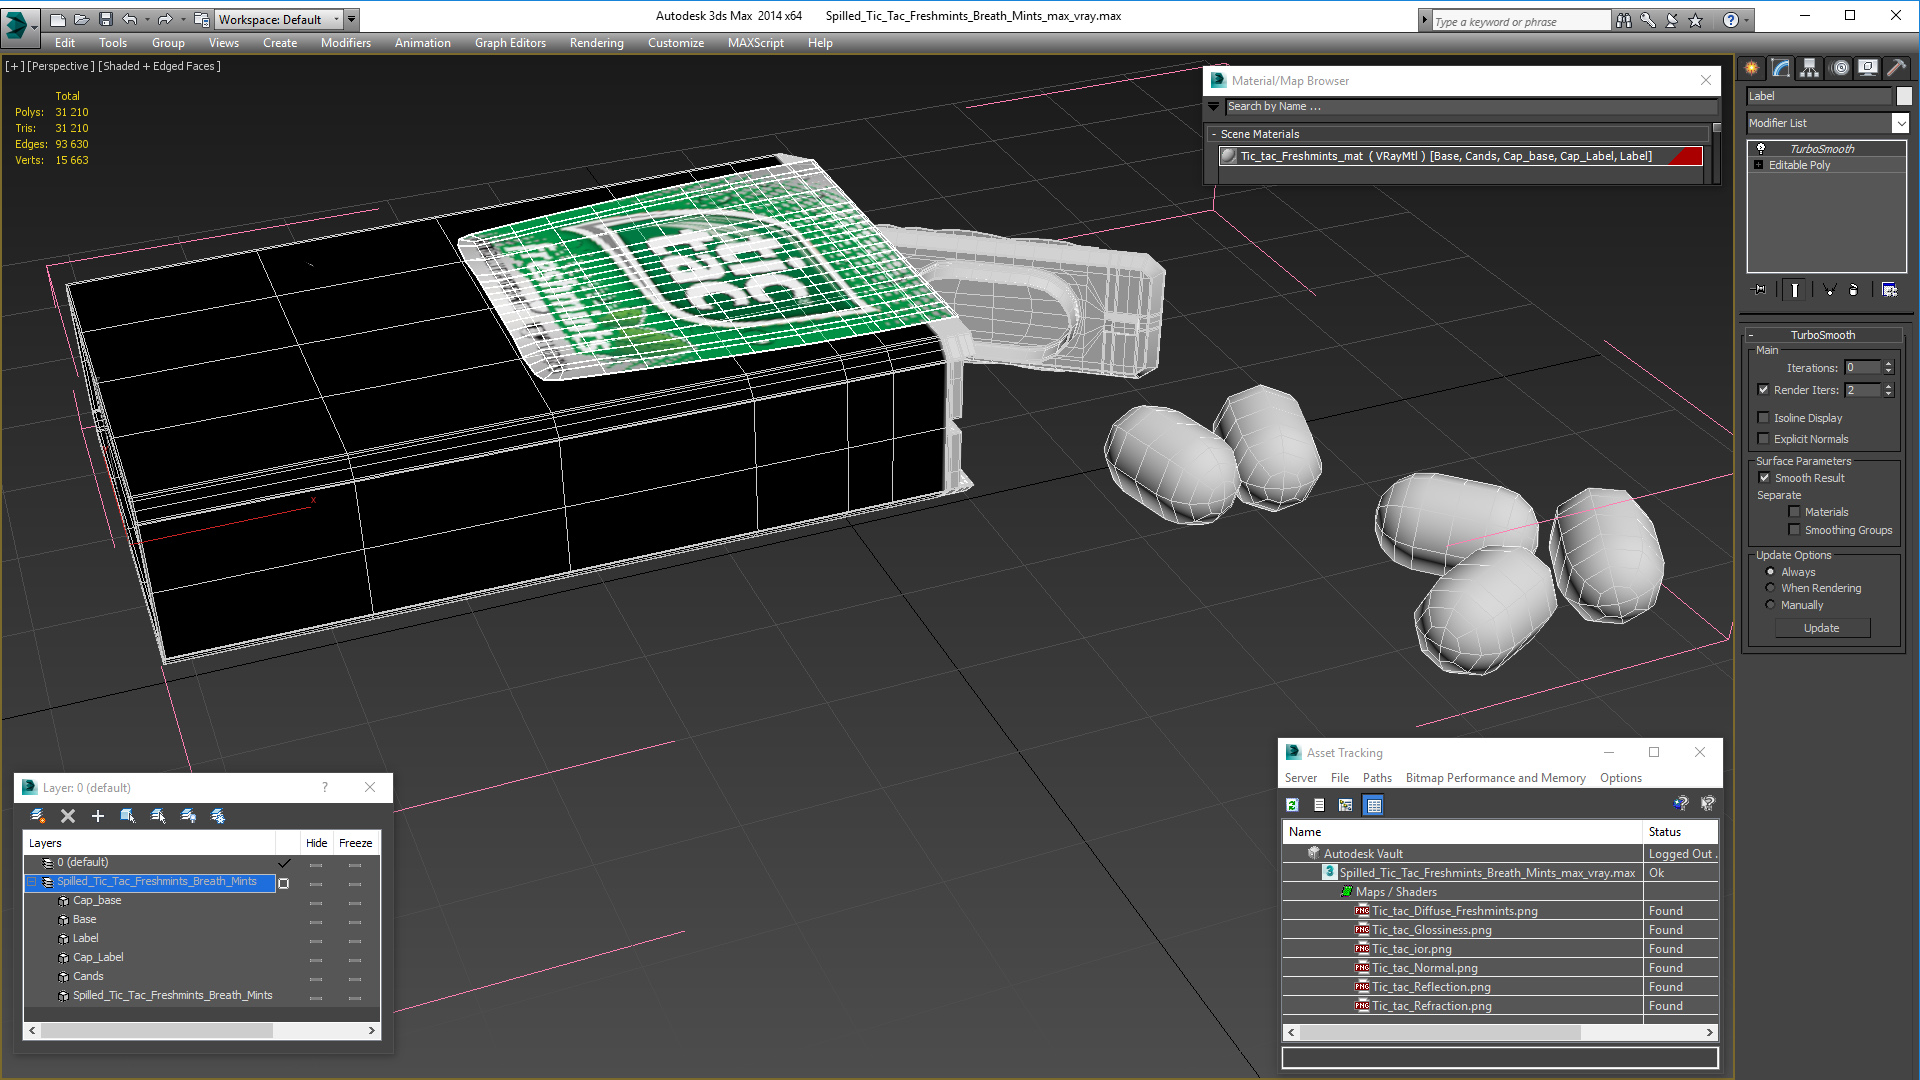Viewport: 1920px width, 1080px height.
Task: Toggle TurboSmooth lightbulb visibility in stack
Action: tap(1761, 148)
